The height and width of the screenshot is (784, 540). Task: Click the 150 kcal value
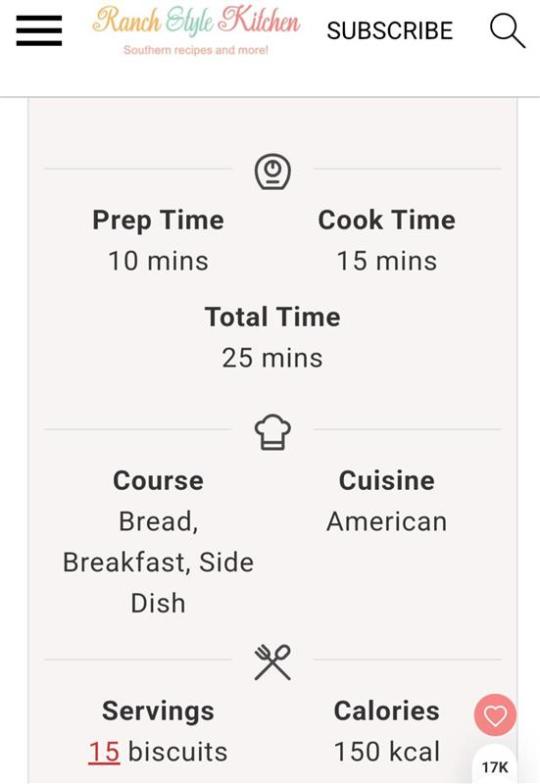pos(386,752)
